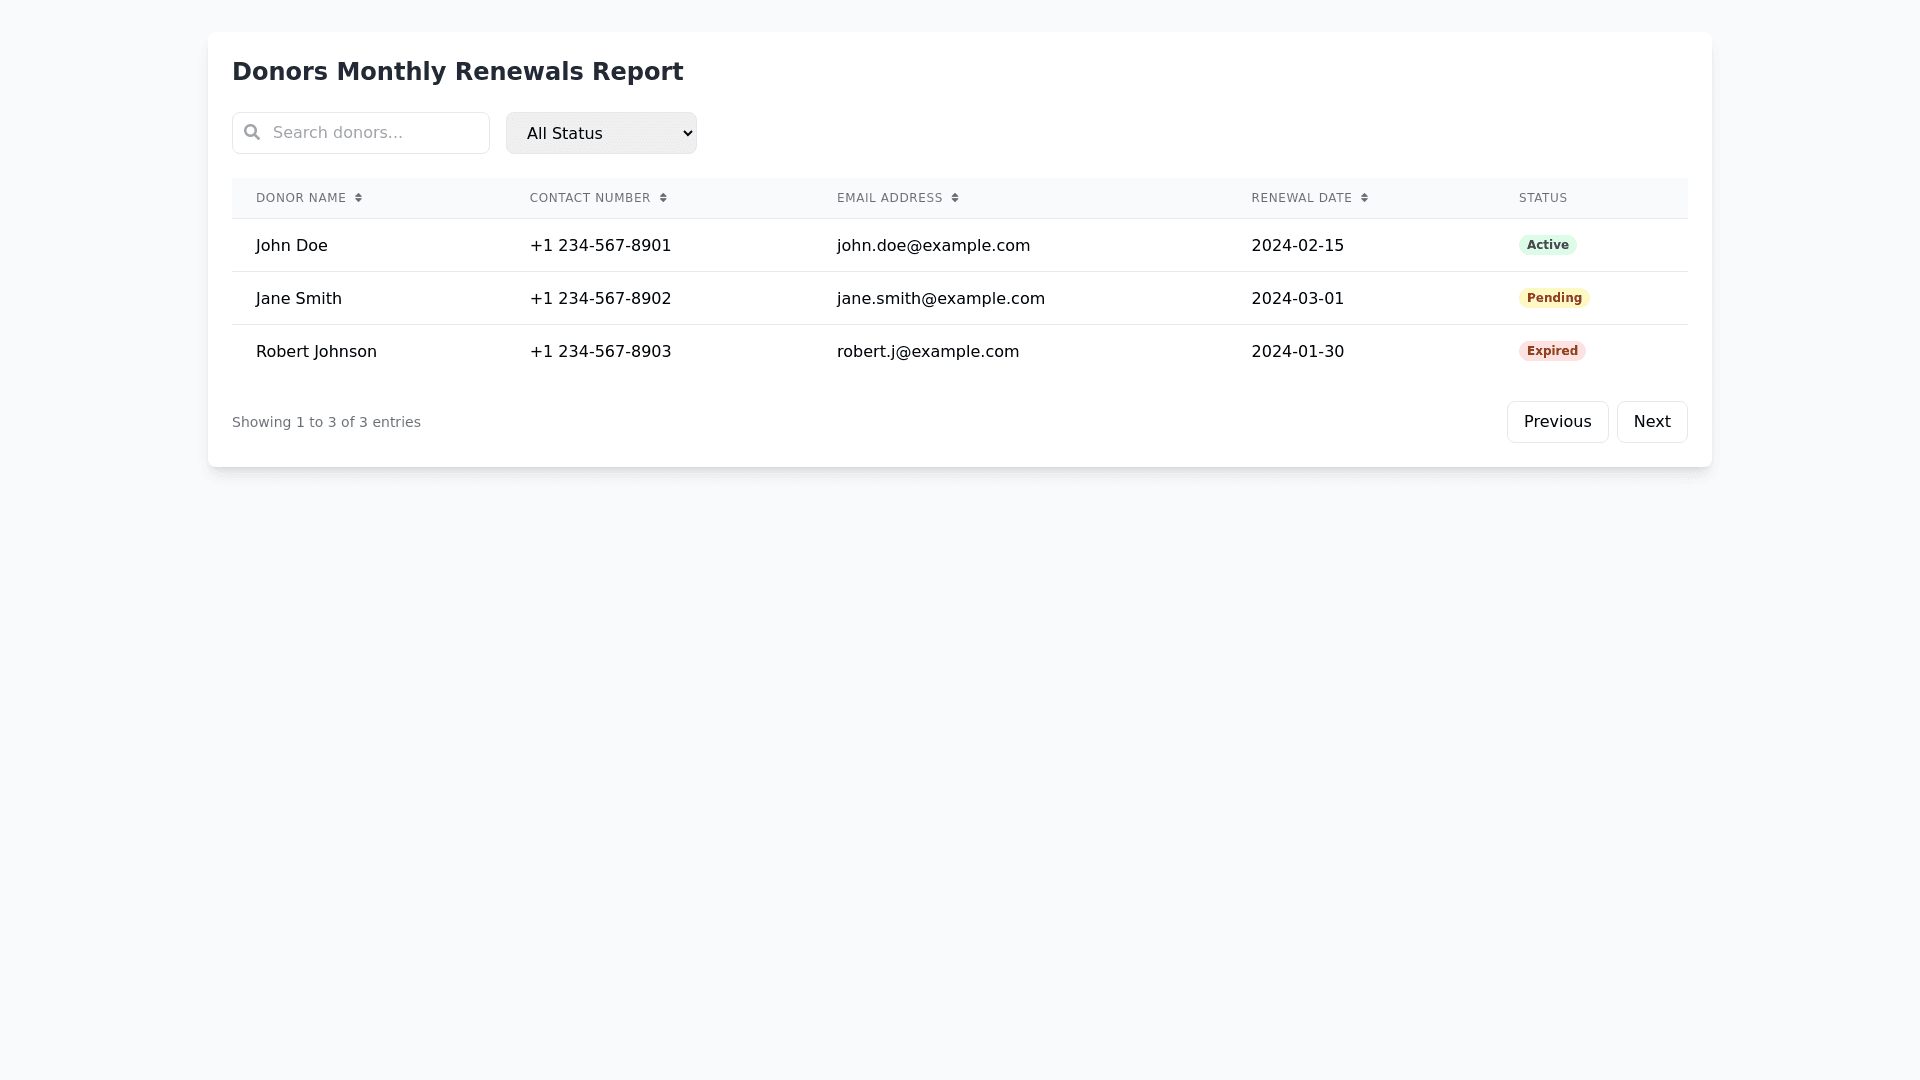Click phone number +1 234-567-8902

click(600, 299)
